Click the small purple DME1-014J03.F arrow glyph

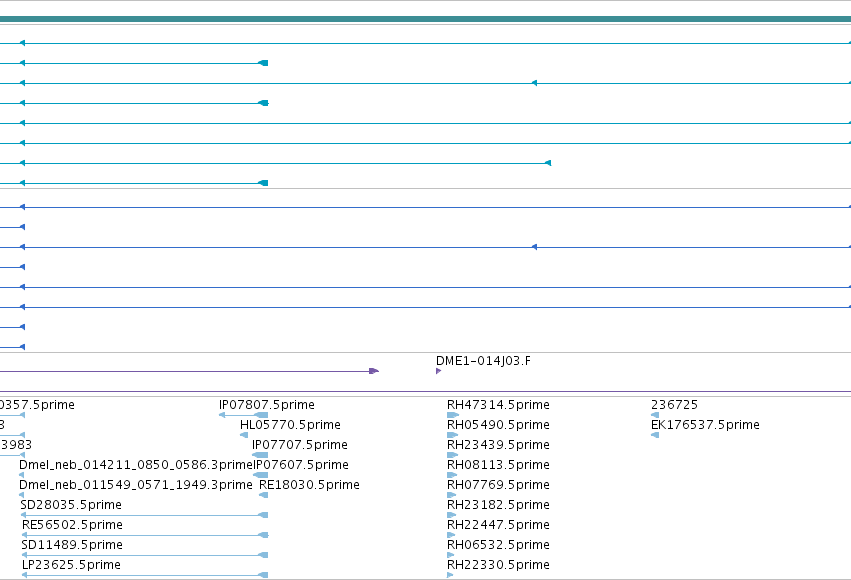[x=439, y=371]
